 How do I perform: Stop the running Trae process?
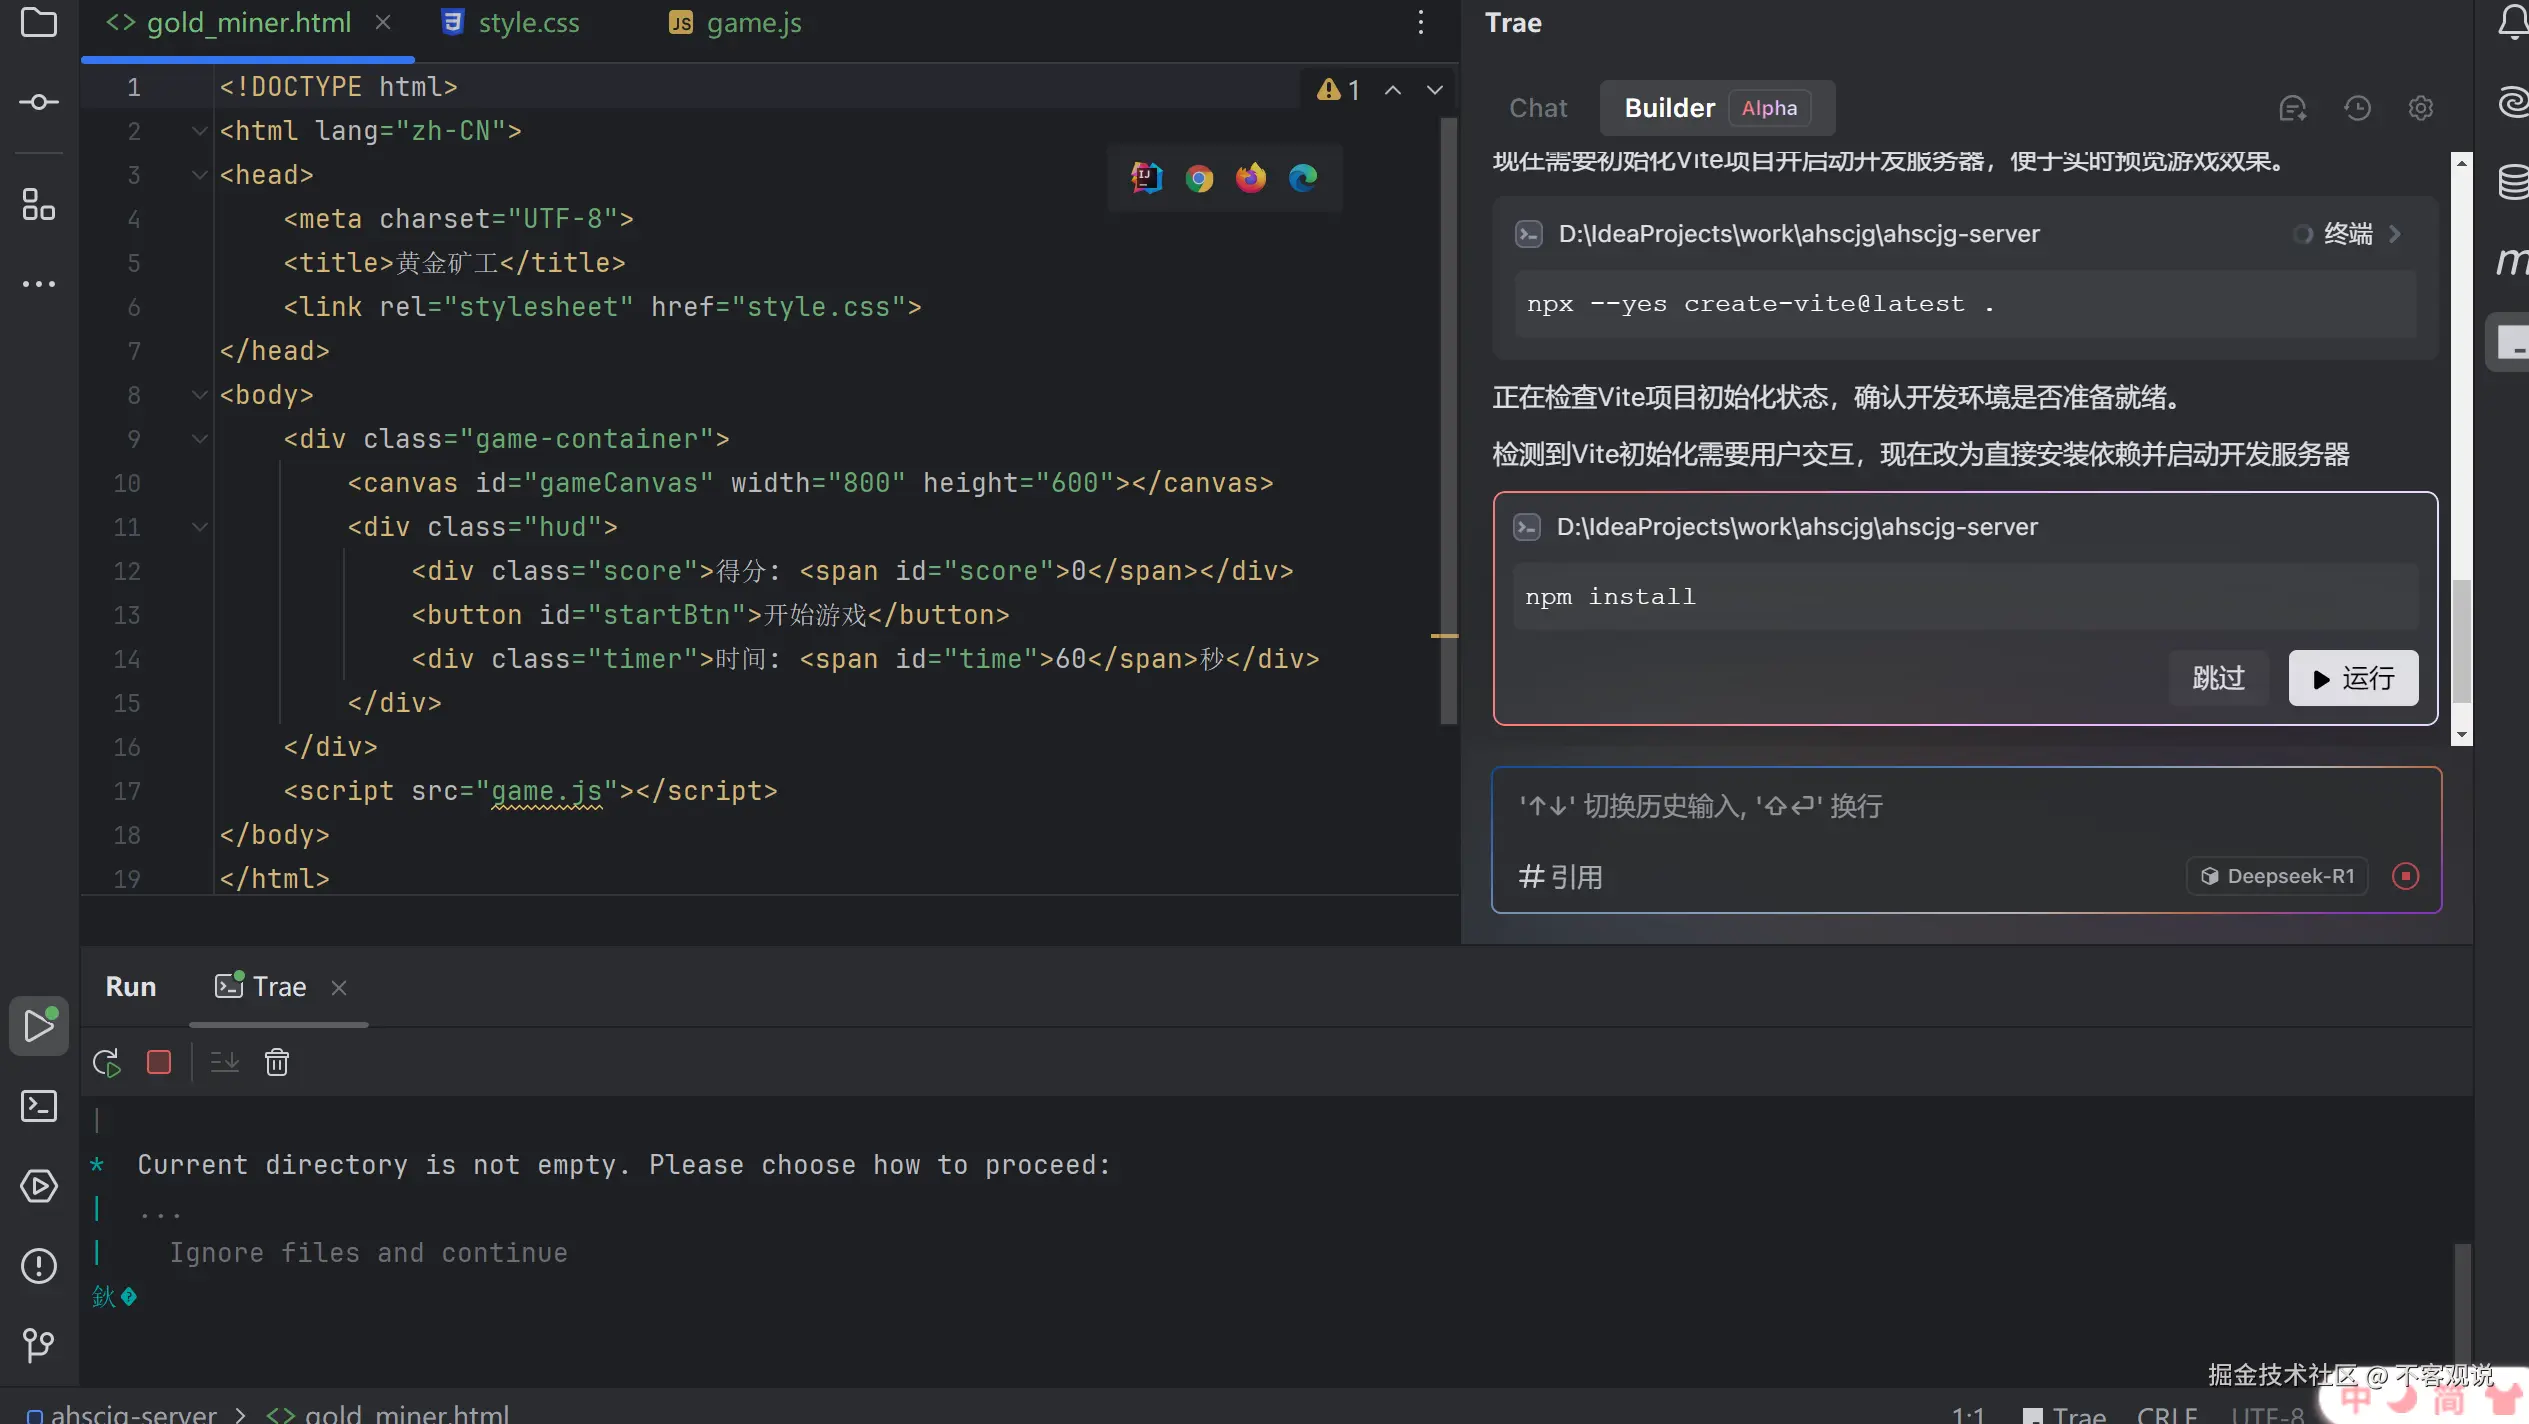tap(159, 1062)
